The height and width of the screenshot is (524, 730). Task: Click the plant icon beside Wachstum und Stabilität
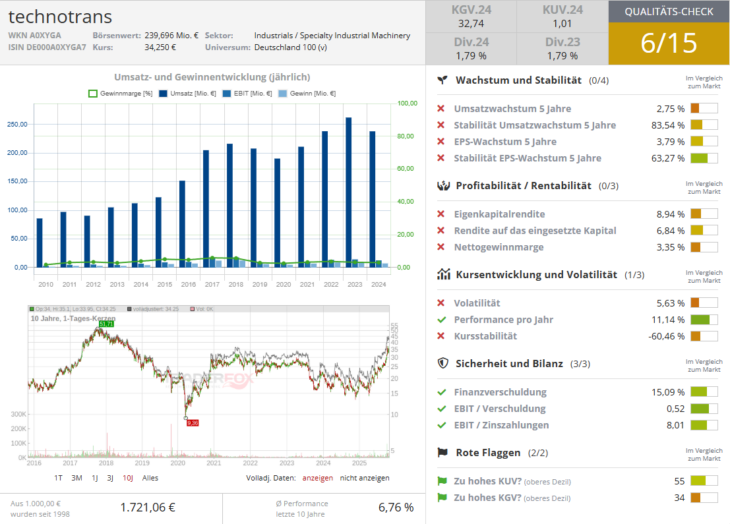pyautogui.click(x=442, y=80)
